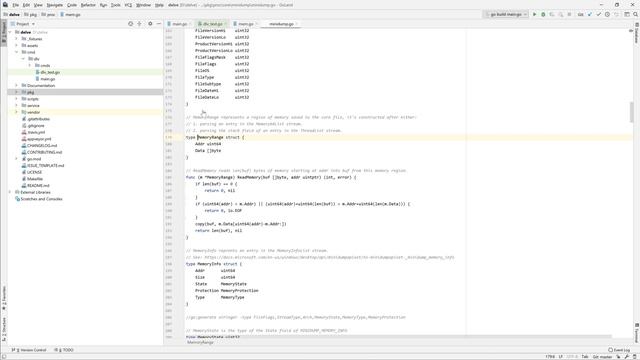The image size is (640, 360).
Task: Collapse the cmd folder
Action: (17, 52)
